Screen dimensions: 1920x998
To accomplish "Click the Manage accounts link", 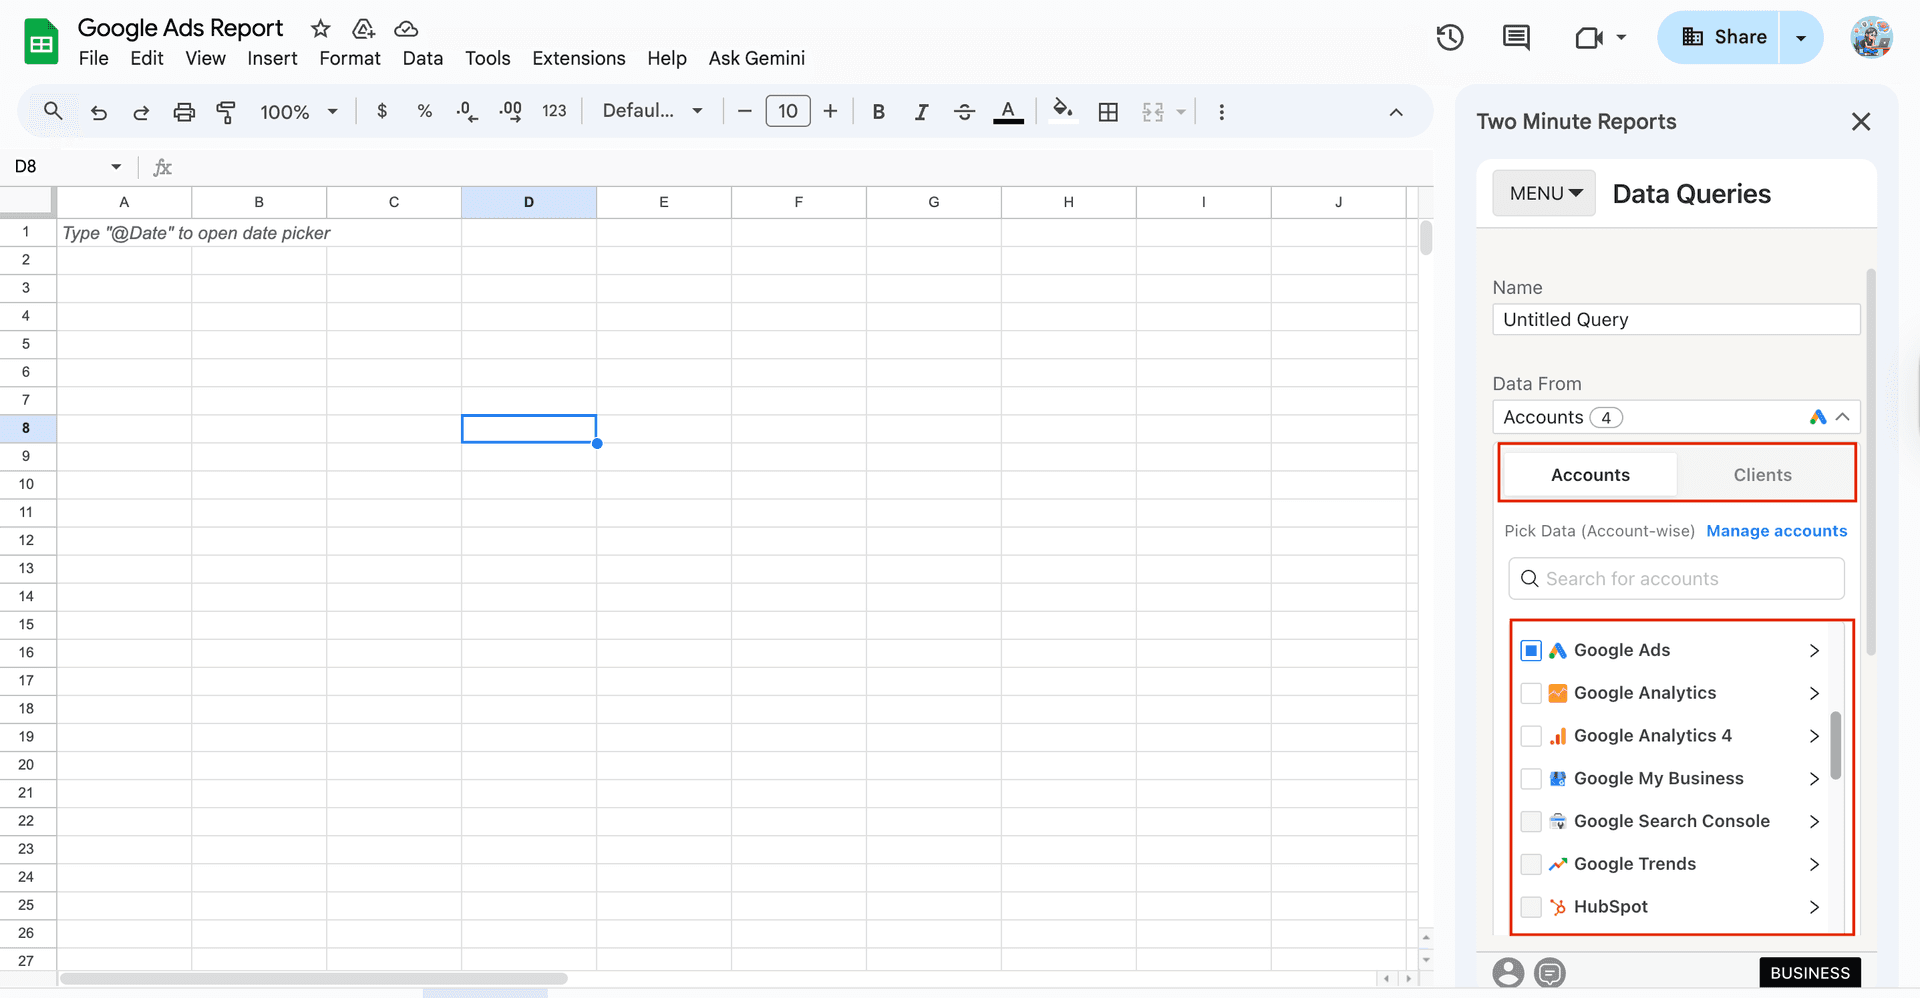I will pos(1777,531).
